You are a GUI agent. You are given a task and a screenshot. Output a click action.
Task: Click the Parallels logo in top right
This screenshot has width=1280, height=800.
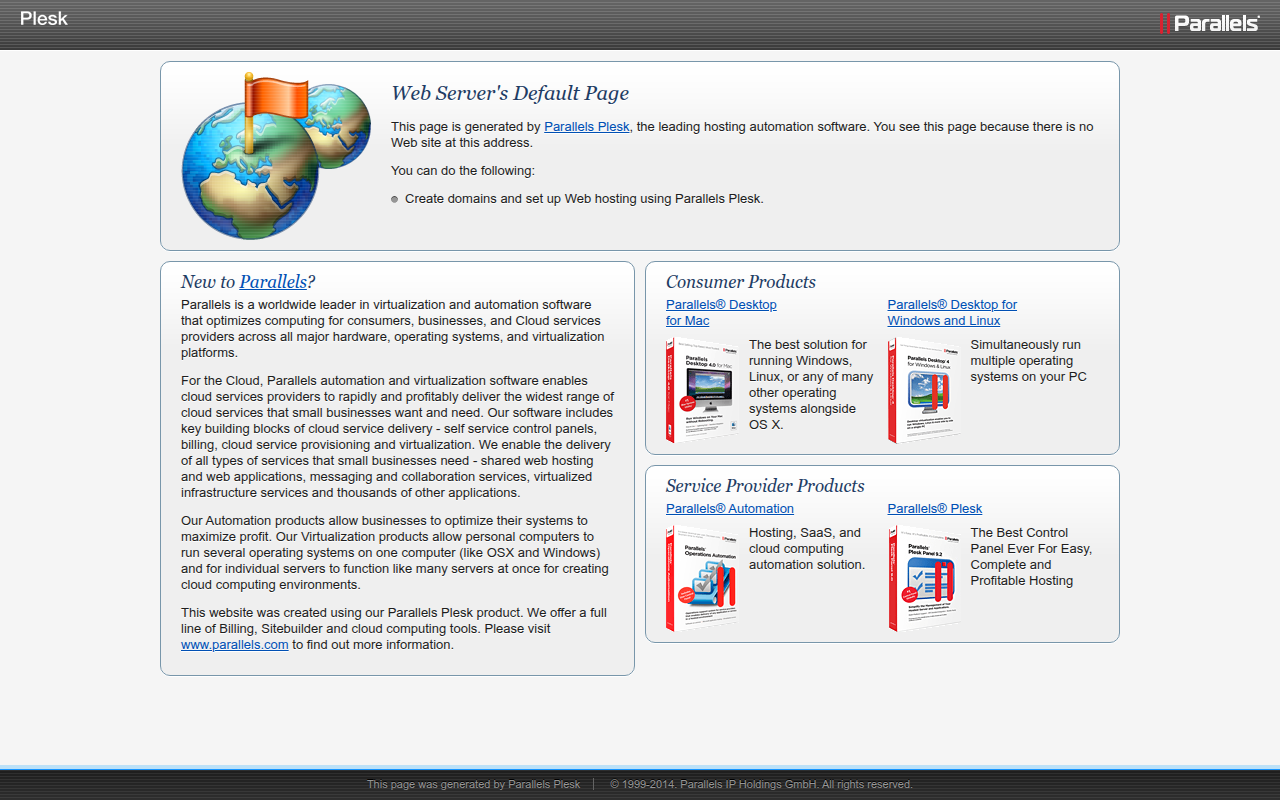tap(1209, 22)
